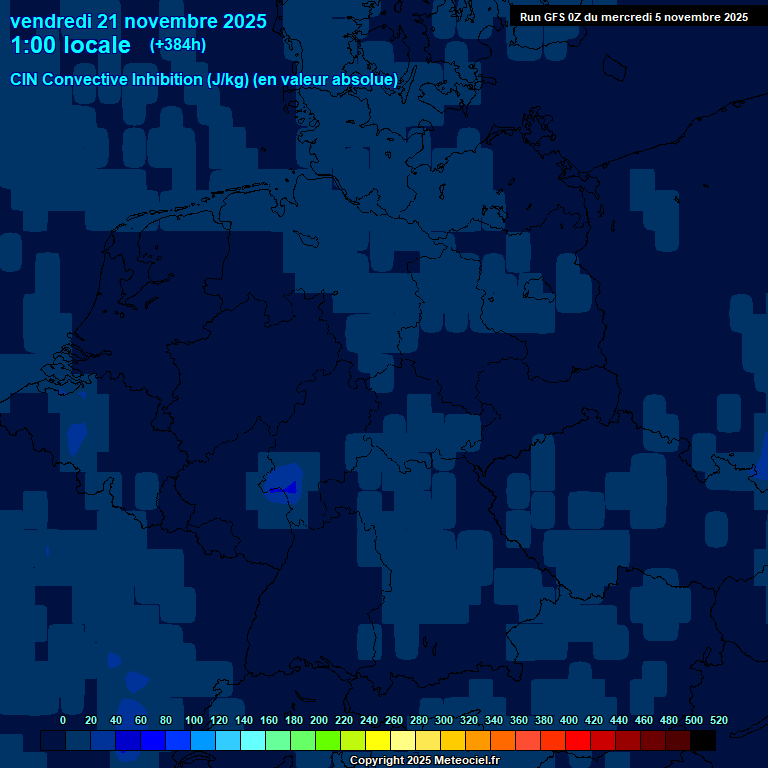This screenshot has width=768, height=768.
Task: Select the yellow swatch between 240 and 260
Action: [378, 740]
